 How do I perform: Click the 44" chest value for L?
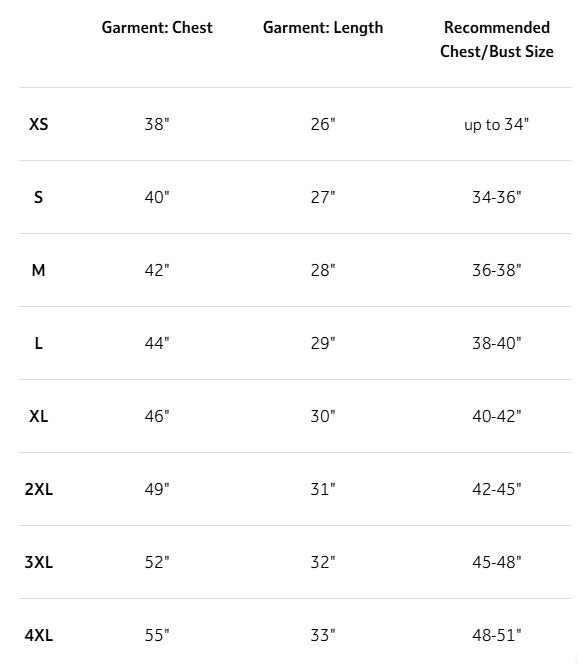tap(157, 343)
